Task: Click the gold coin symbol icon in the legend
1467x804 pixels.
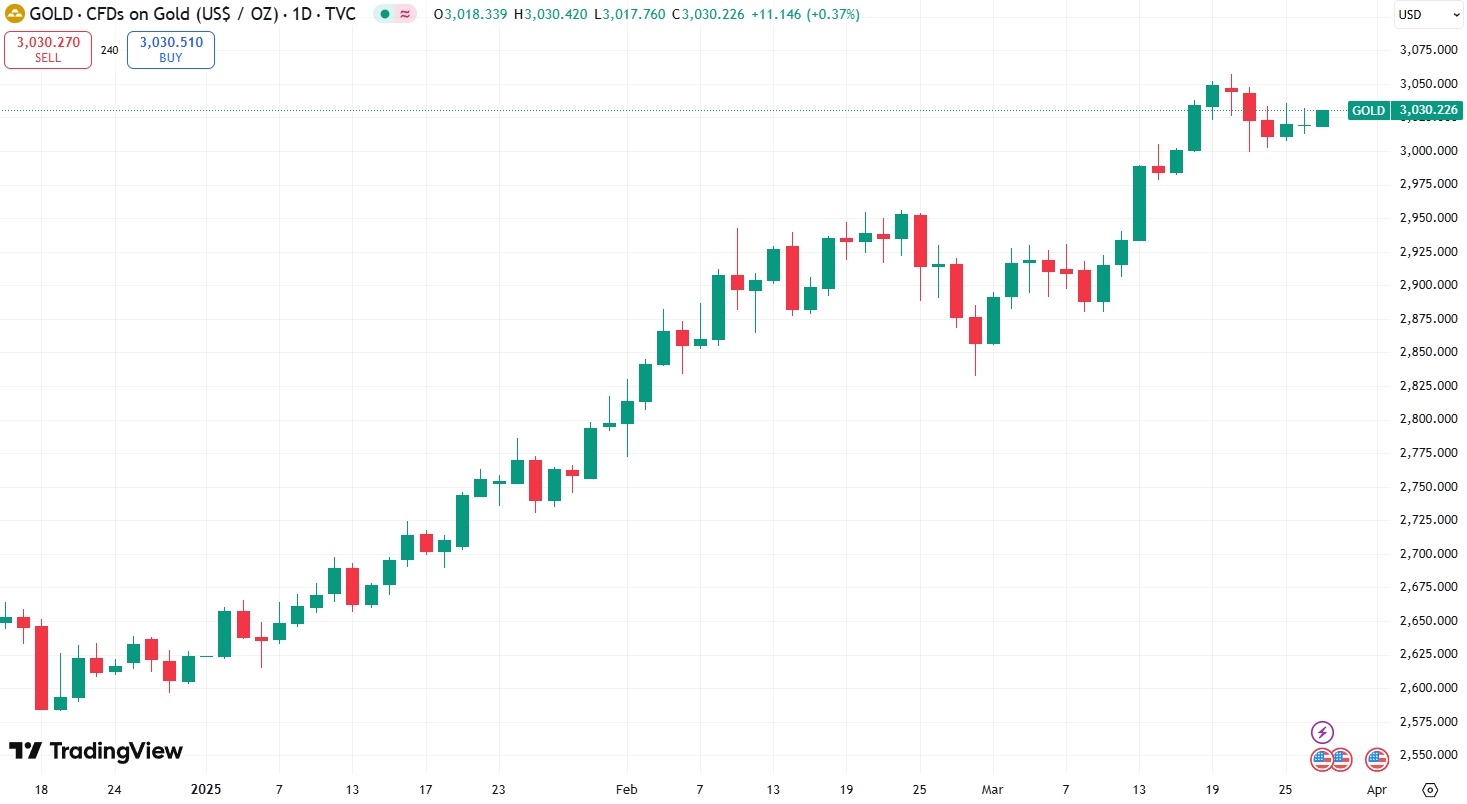Action: click(14, 14)
